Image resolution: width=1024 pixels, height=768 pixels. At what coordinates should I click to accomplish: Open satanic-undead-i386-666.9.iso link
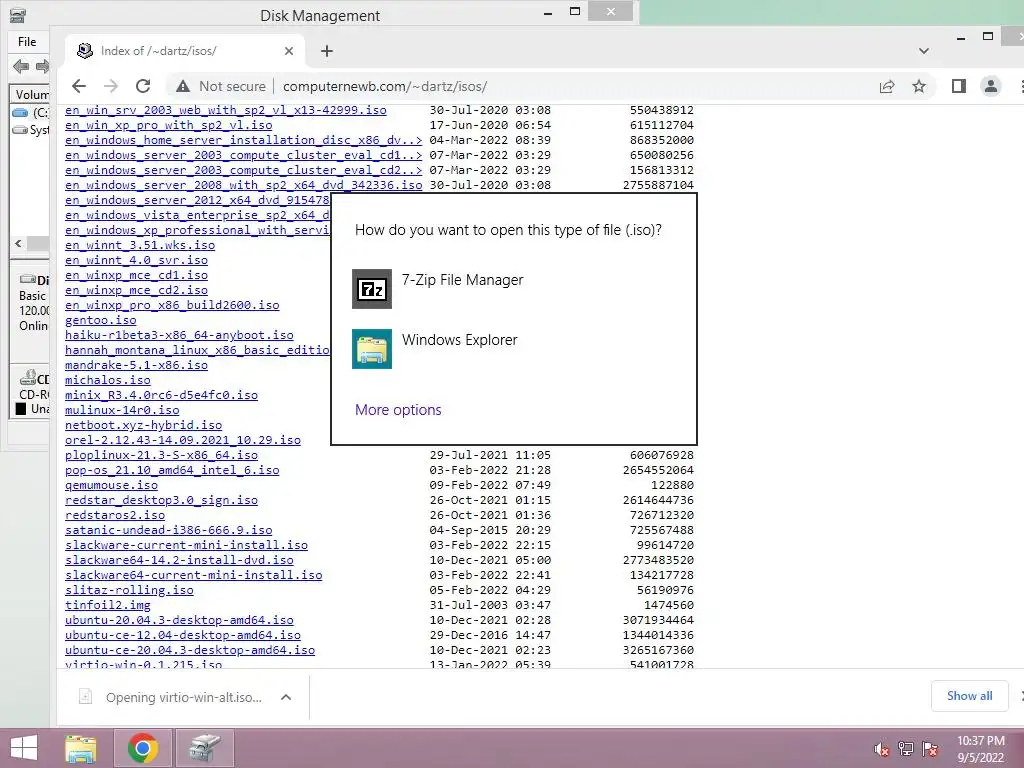pos(168,530)
